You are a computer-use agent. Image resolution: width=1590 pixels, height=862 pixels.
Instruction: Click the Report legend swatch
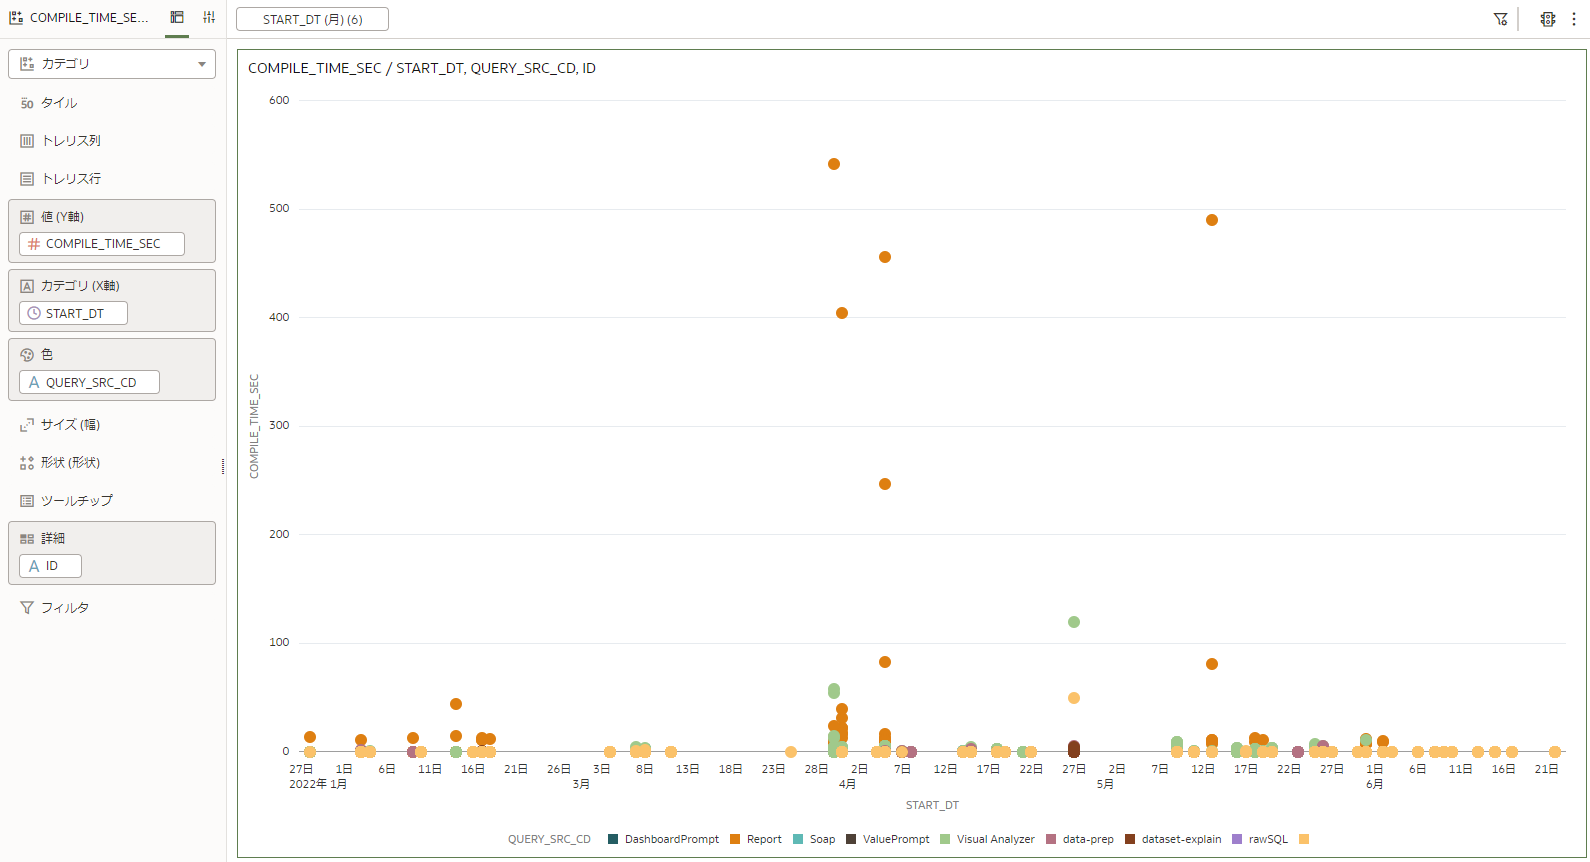coord(735,839)
